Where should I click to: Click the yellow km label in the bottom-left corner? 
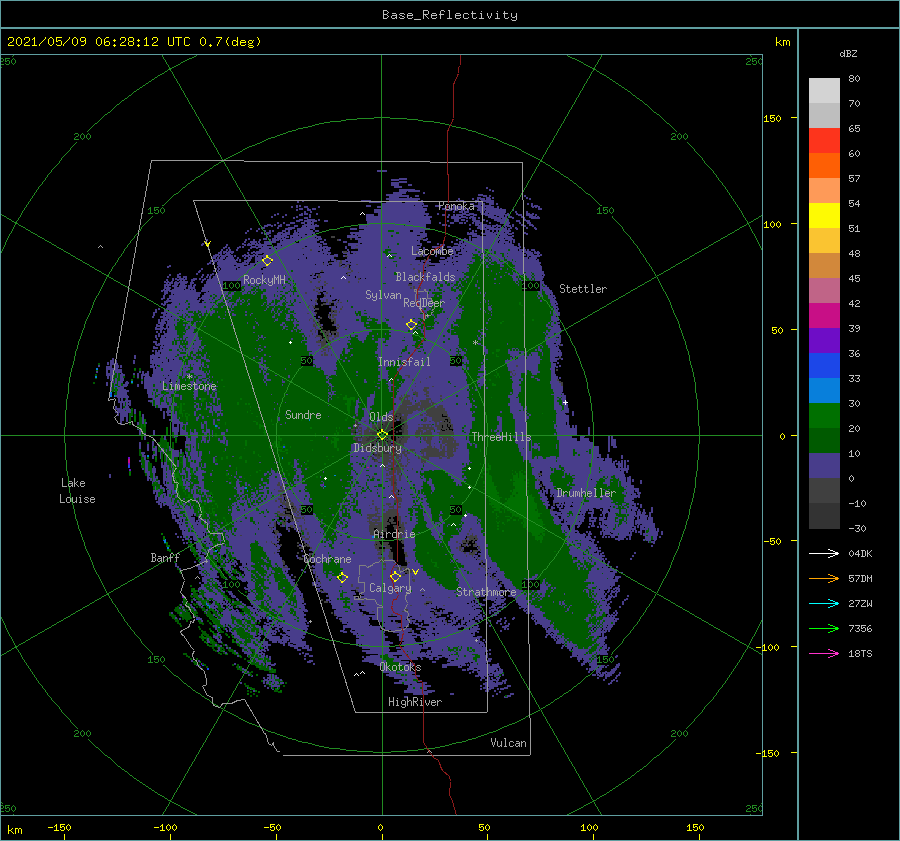[x=15, y=830]
